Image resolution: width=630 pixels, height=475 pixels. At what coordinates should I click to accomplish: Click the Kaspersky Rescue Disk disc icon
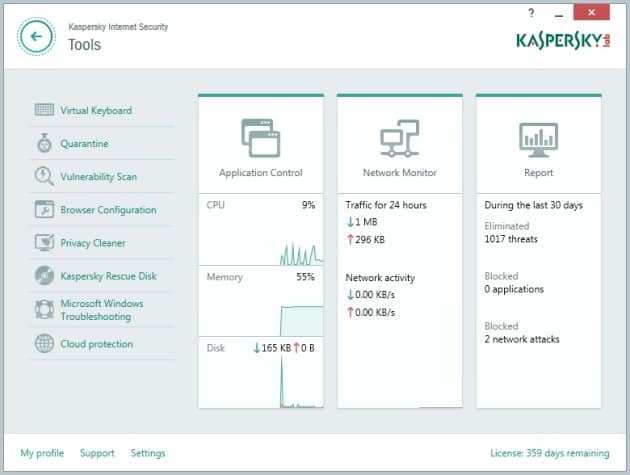(44, 276)
